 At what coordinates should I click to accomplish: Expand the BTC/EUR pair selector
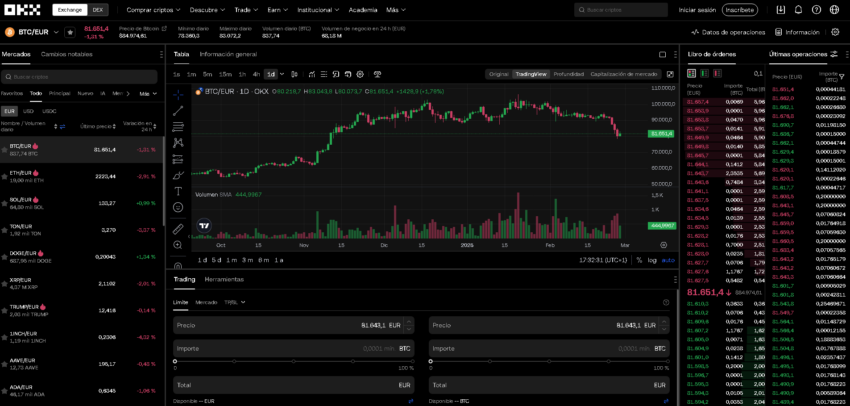point(56,33)
